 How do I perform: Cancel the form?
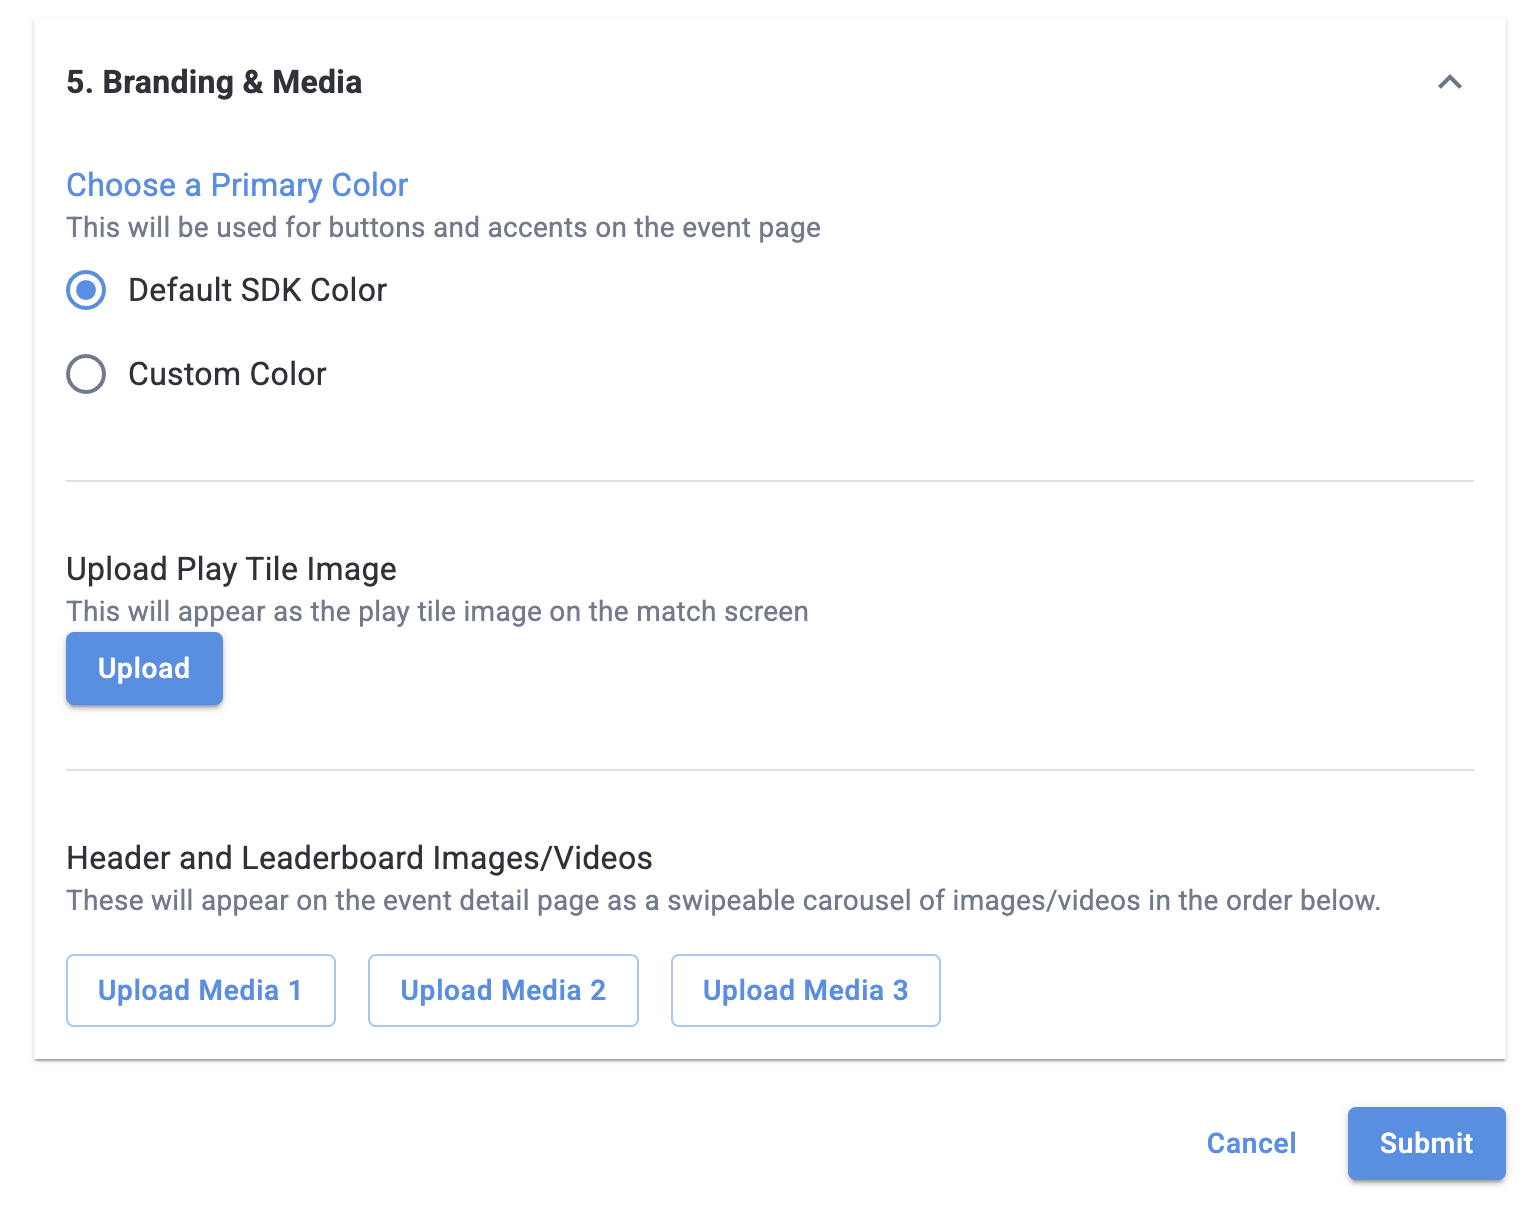point(1251,1143)
